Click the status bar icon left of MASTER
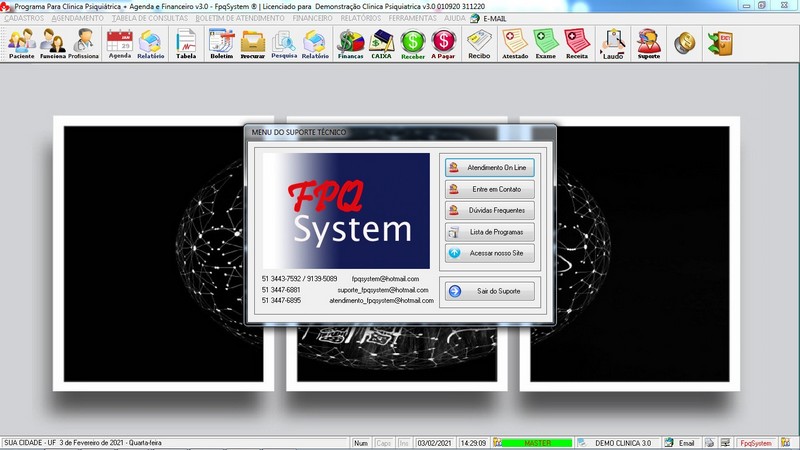The width and height of the screenshot is (800, 450). [497, 442]
